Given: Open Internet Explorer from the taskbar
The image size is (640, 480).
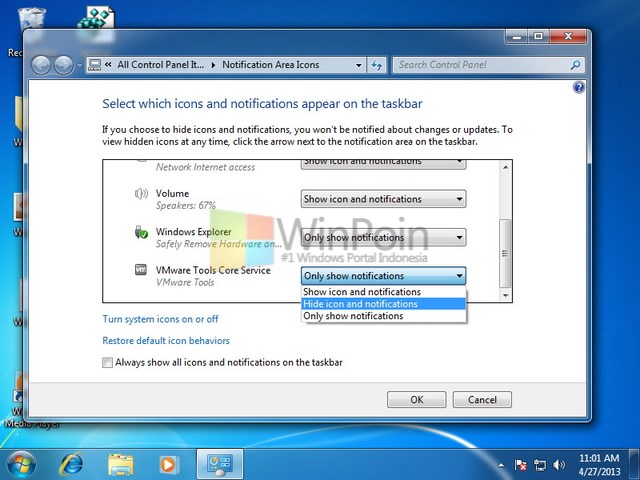Looking at the screenshot, I should [x=71, y=464].
